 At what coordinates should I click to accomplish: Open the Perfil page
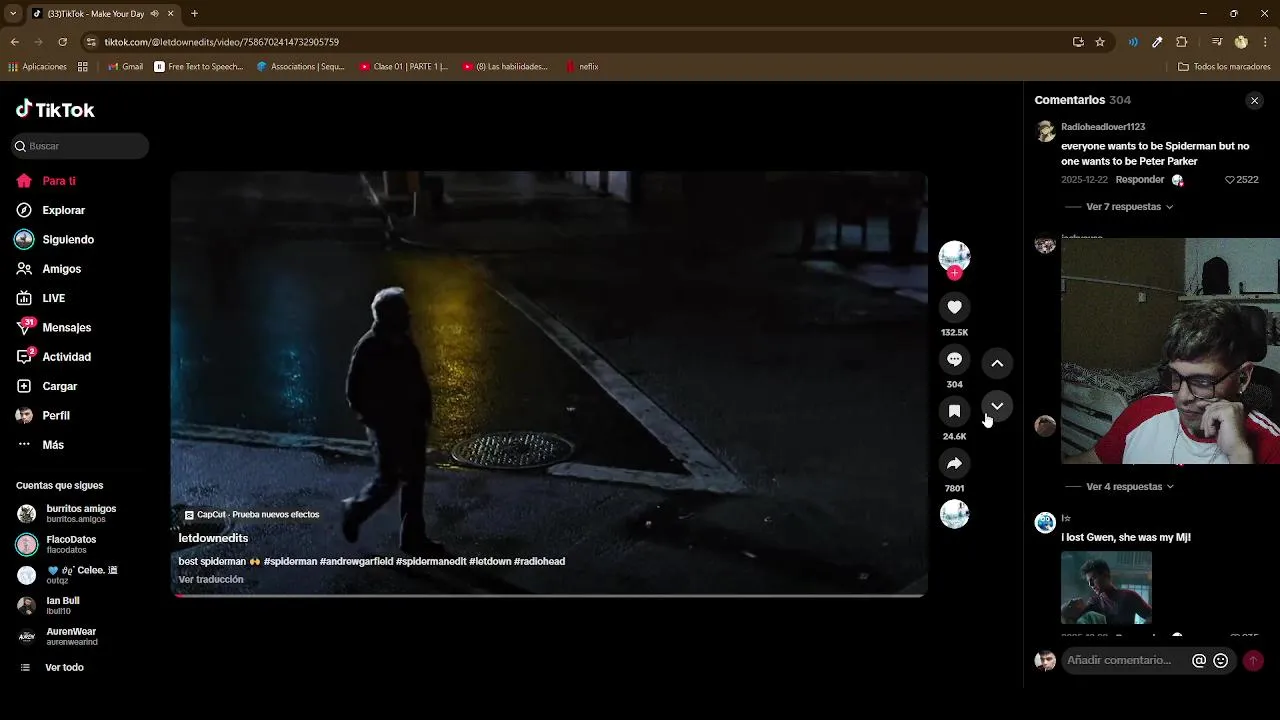pos(43,415)
